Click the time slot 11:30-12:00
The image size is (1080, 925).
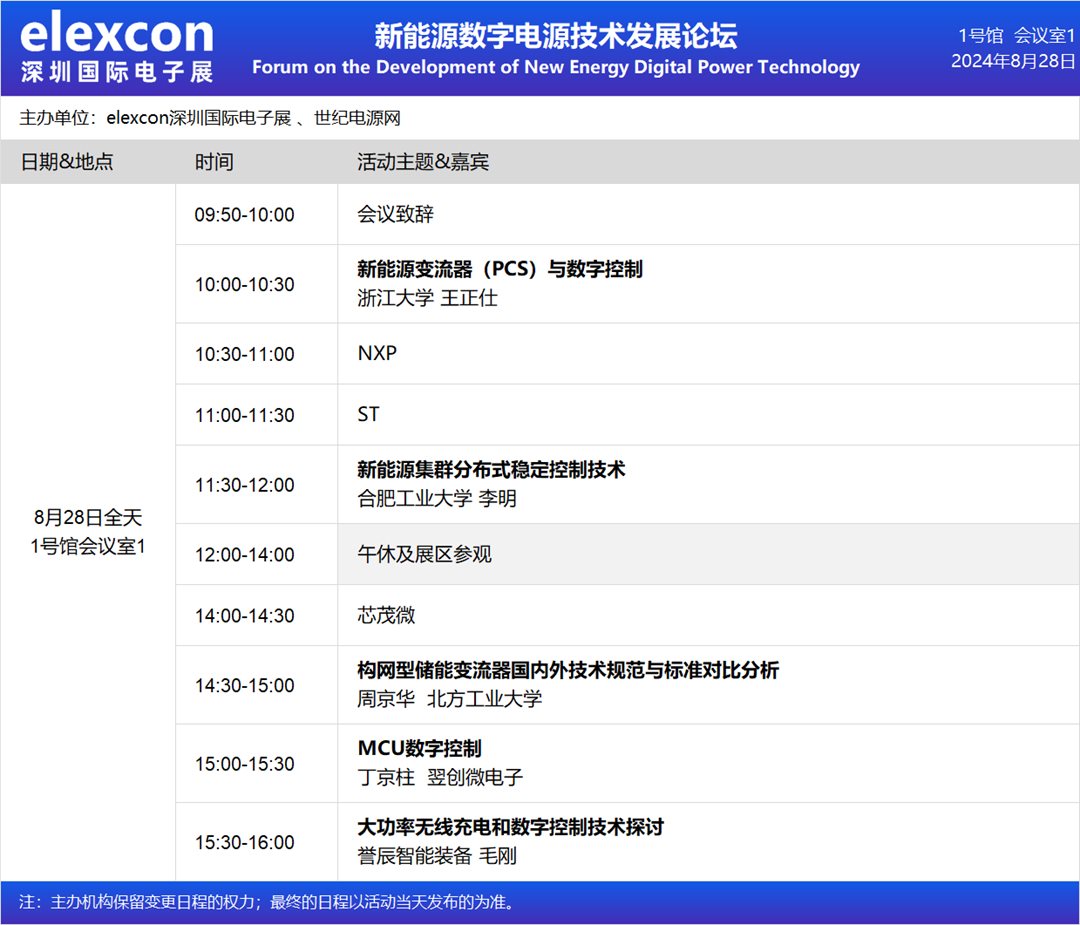point(245,485)
